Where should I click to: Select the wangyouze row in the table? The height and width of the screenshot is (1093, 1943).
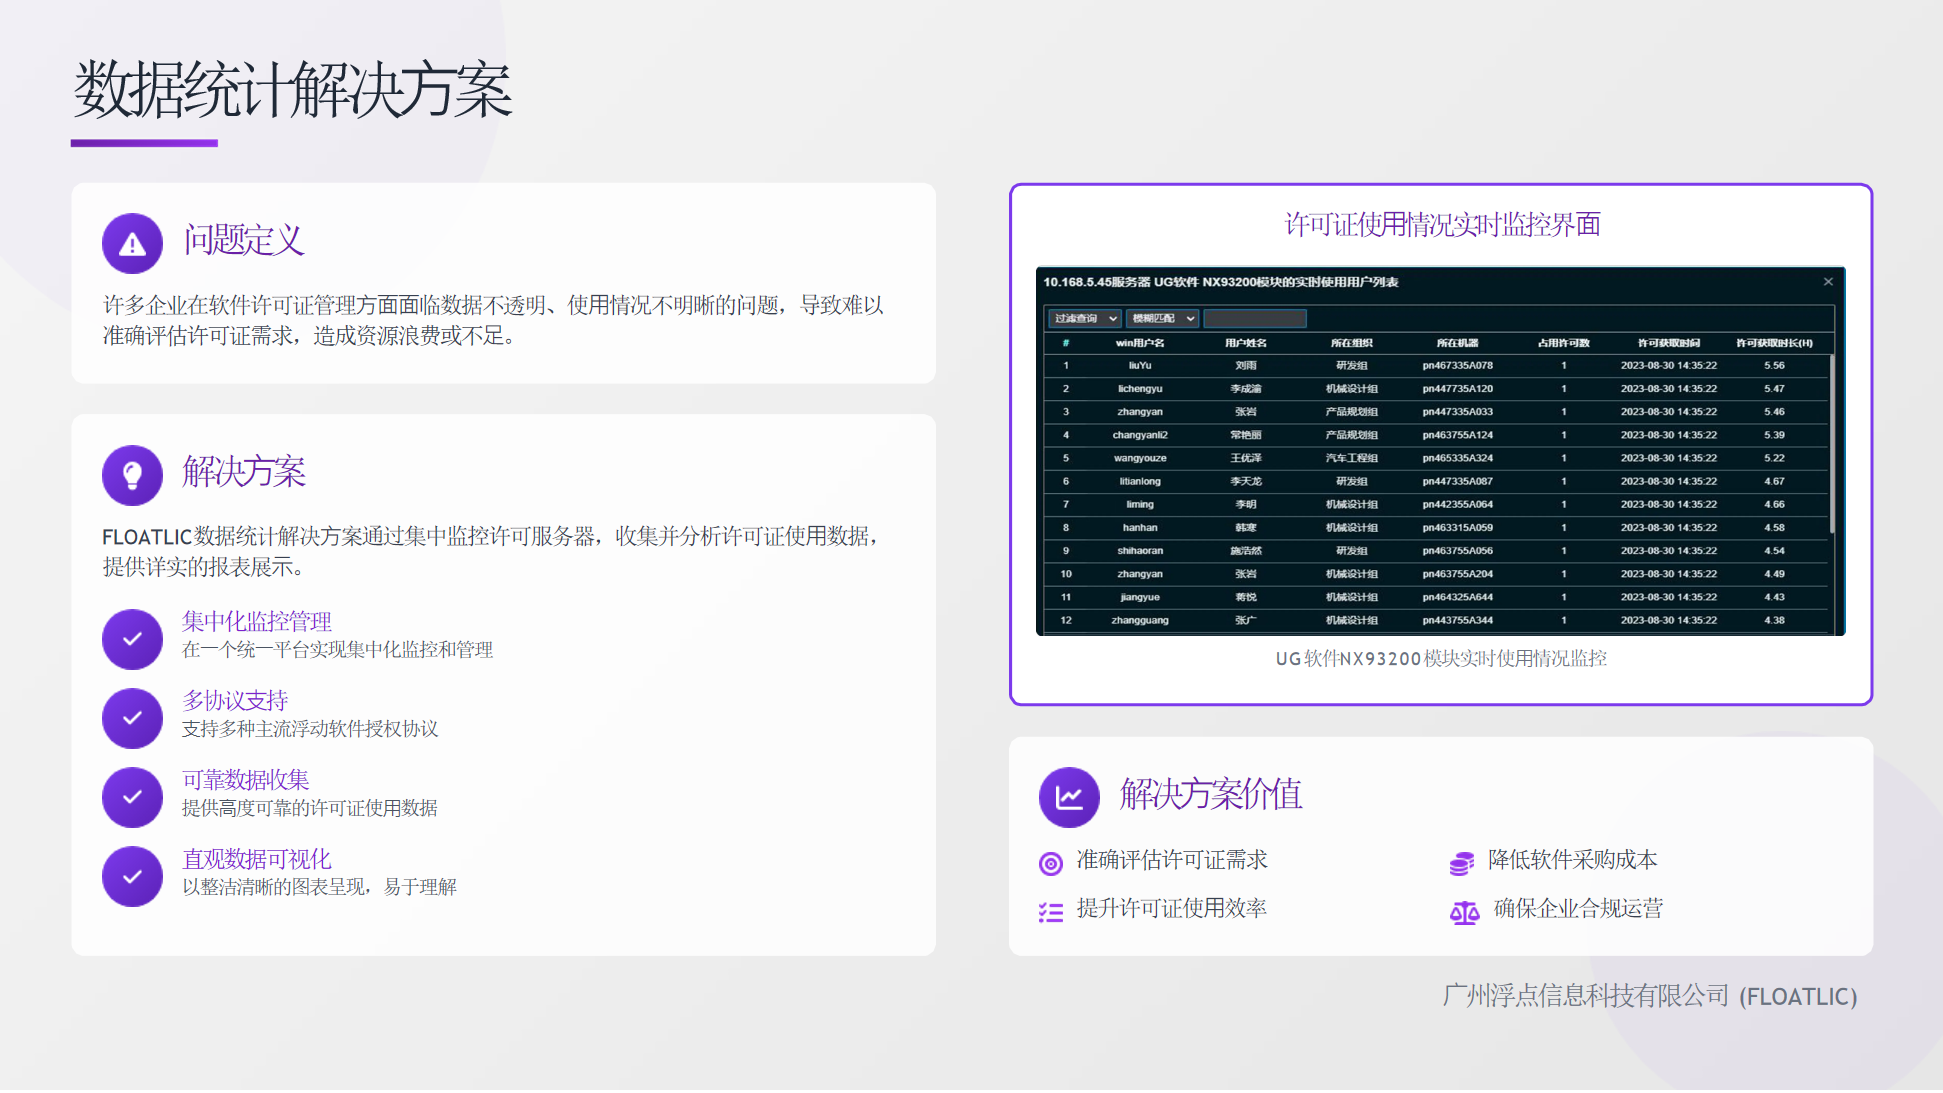(x=1140, y=458)
